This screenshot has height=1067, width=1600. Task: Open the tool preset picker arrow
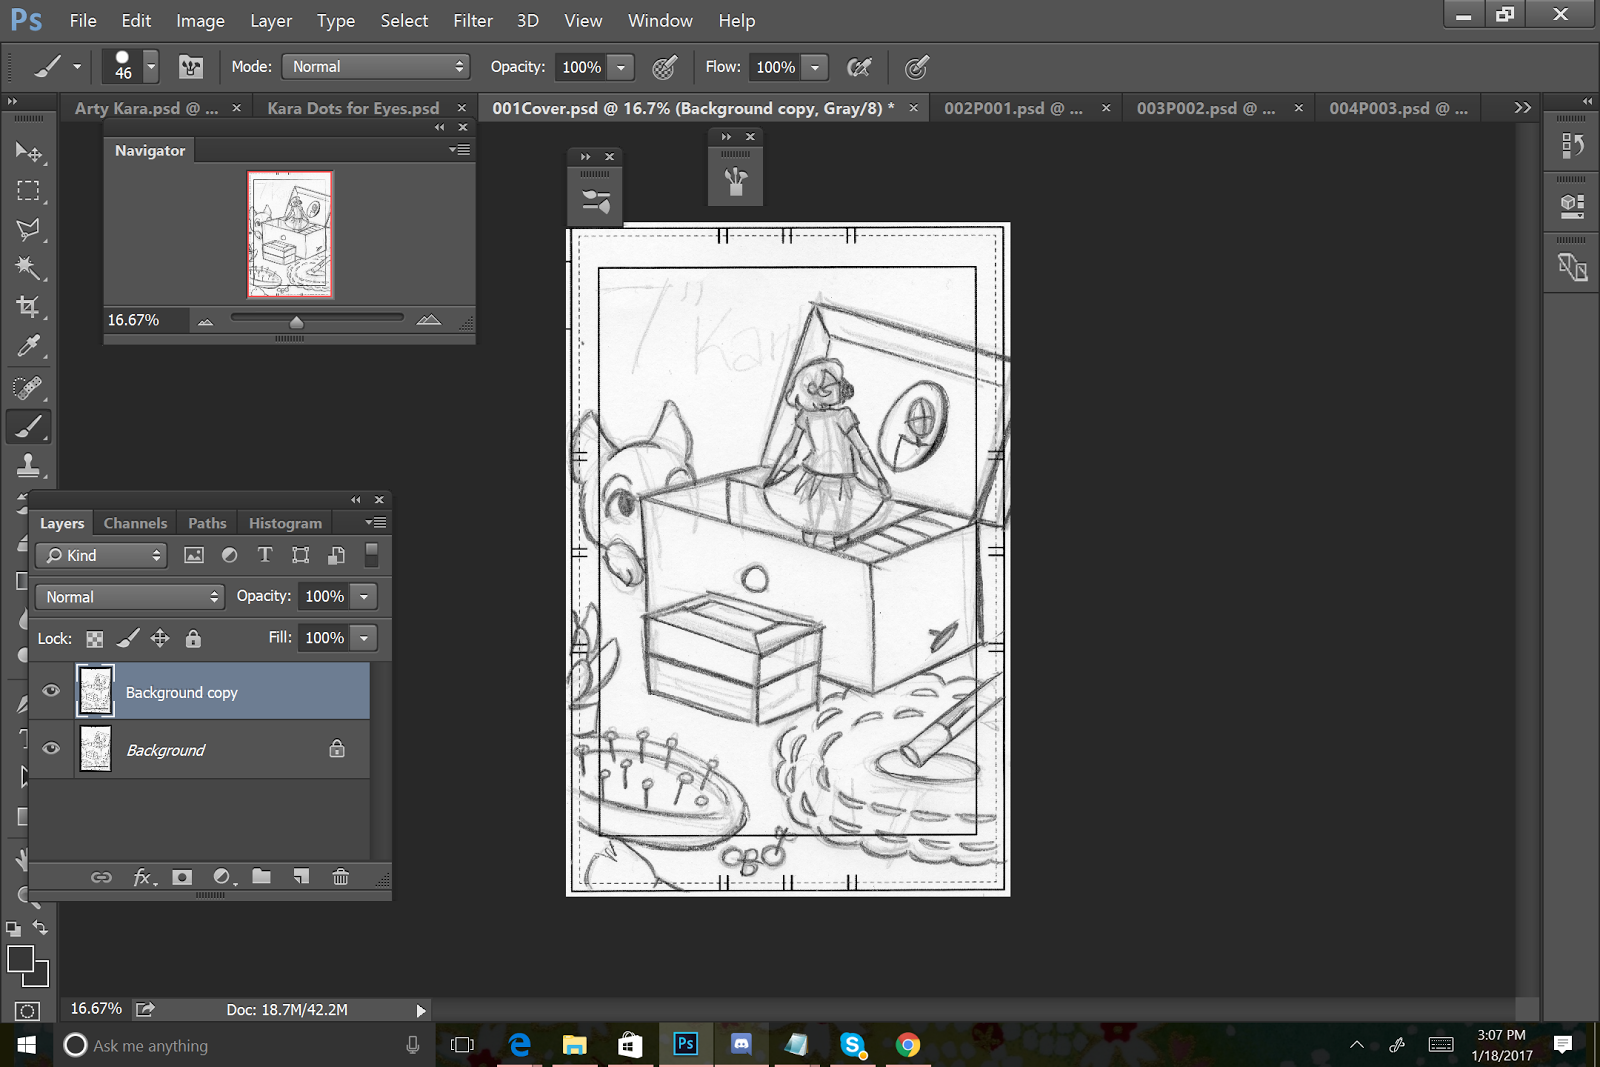click(x=77, y=67)
